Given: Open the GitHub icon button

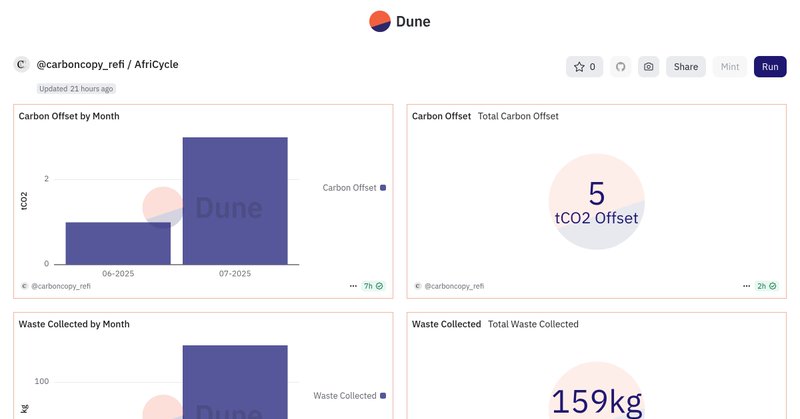Looking at the screenshot, I should (x=620, y=67).
